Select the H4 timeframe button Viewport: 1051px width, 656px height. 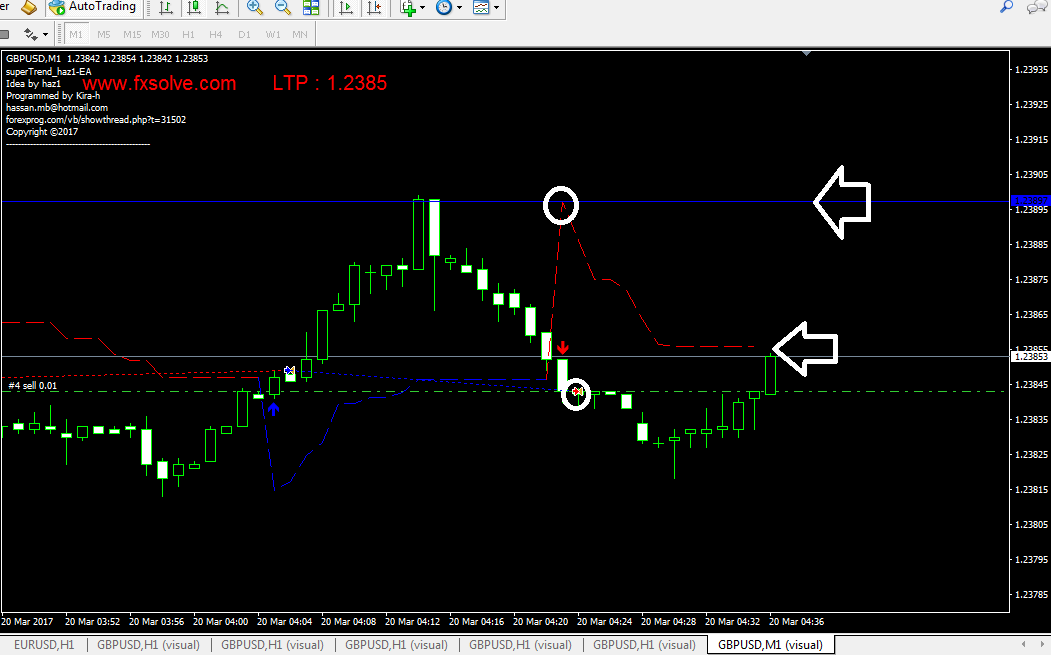tap(215, 34)
